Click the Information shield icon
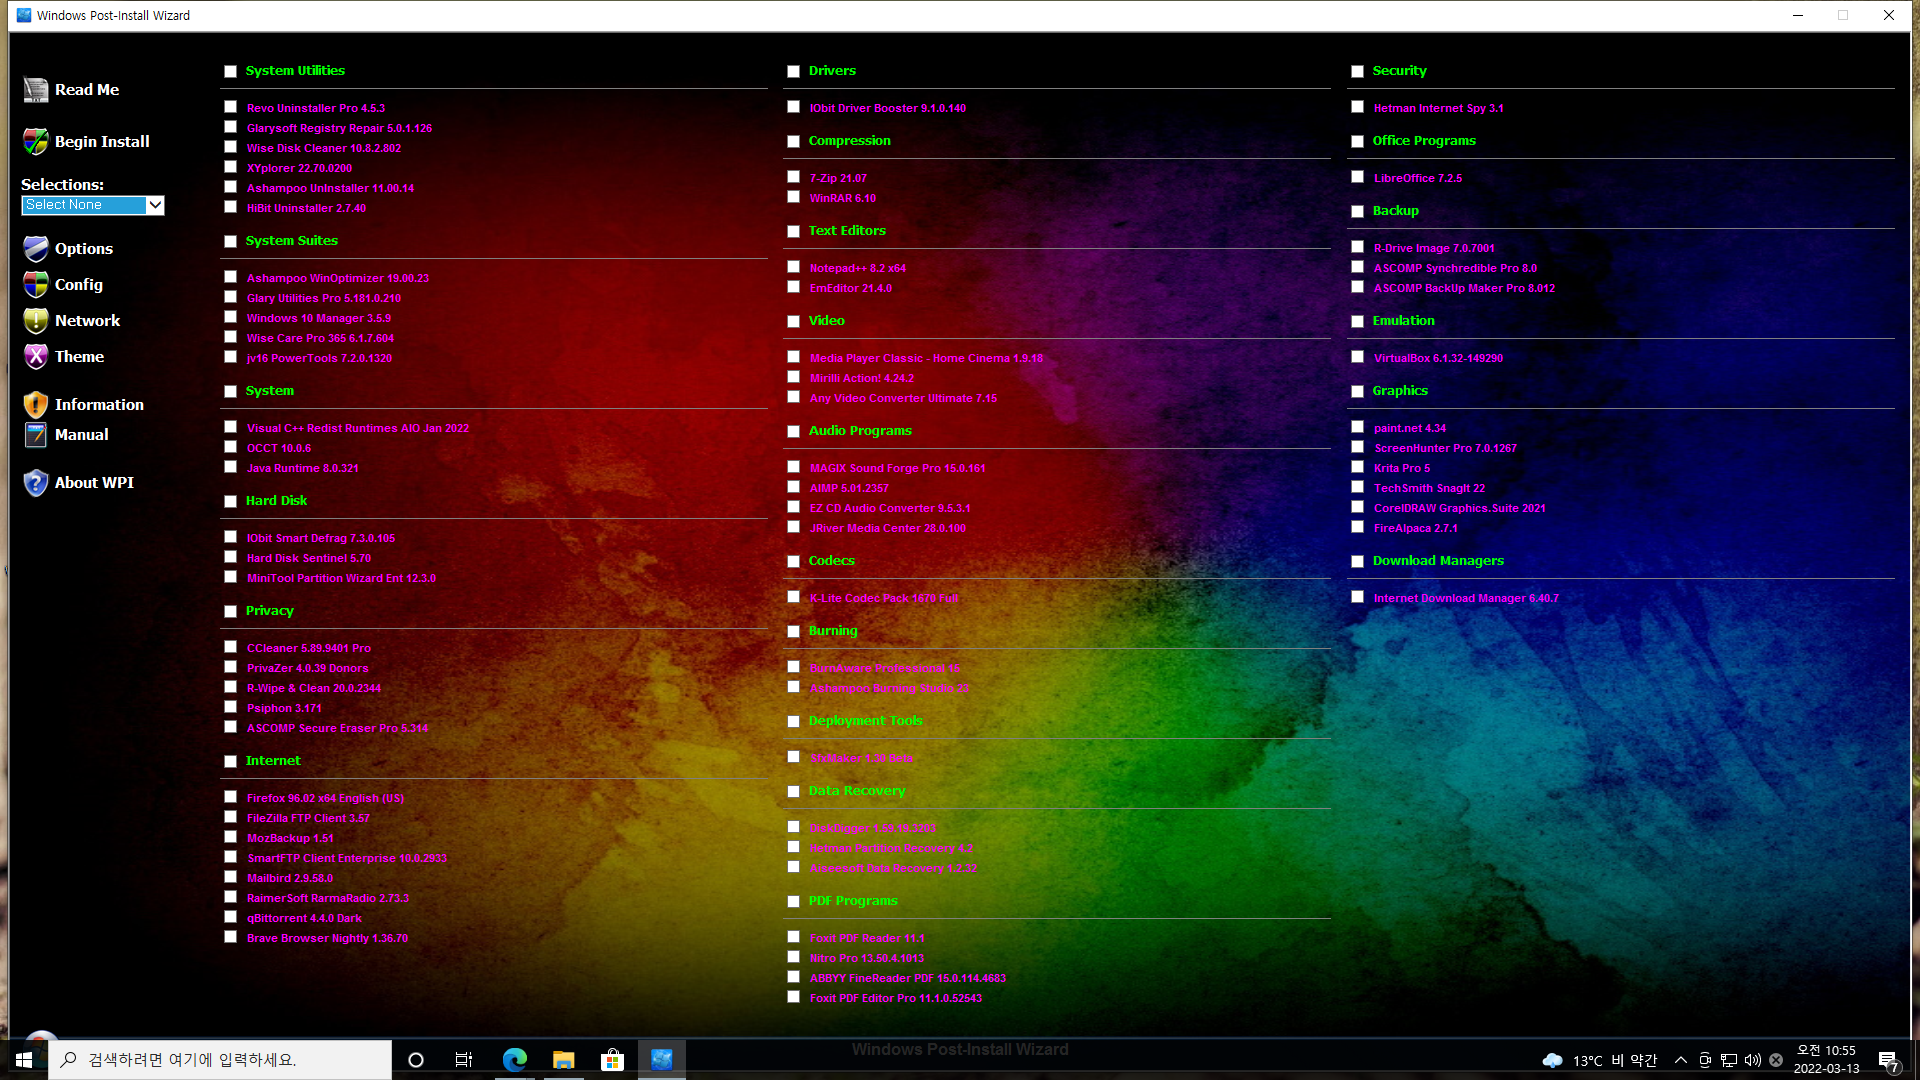1920x1080 pixels. coord(36,405)
